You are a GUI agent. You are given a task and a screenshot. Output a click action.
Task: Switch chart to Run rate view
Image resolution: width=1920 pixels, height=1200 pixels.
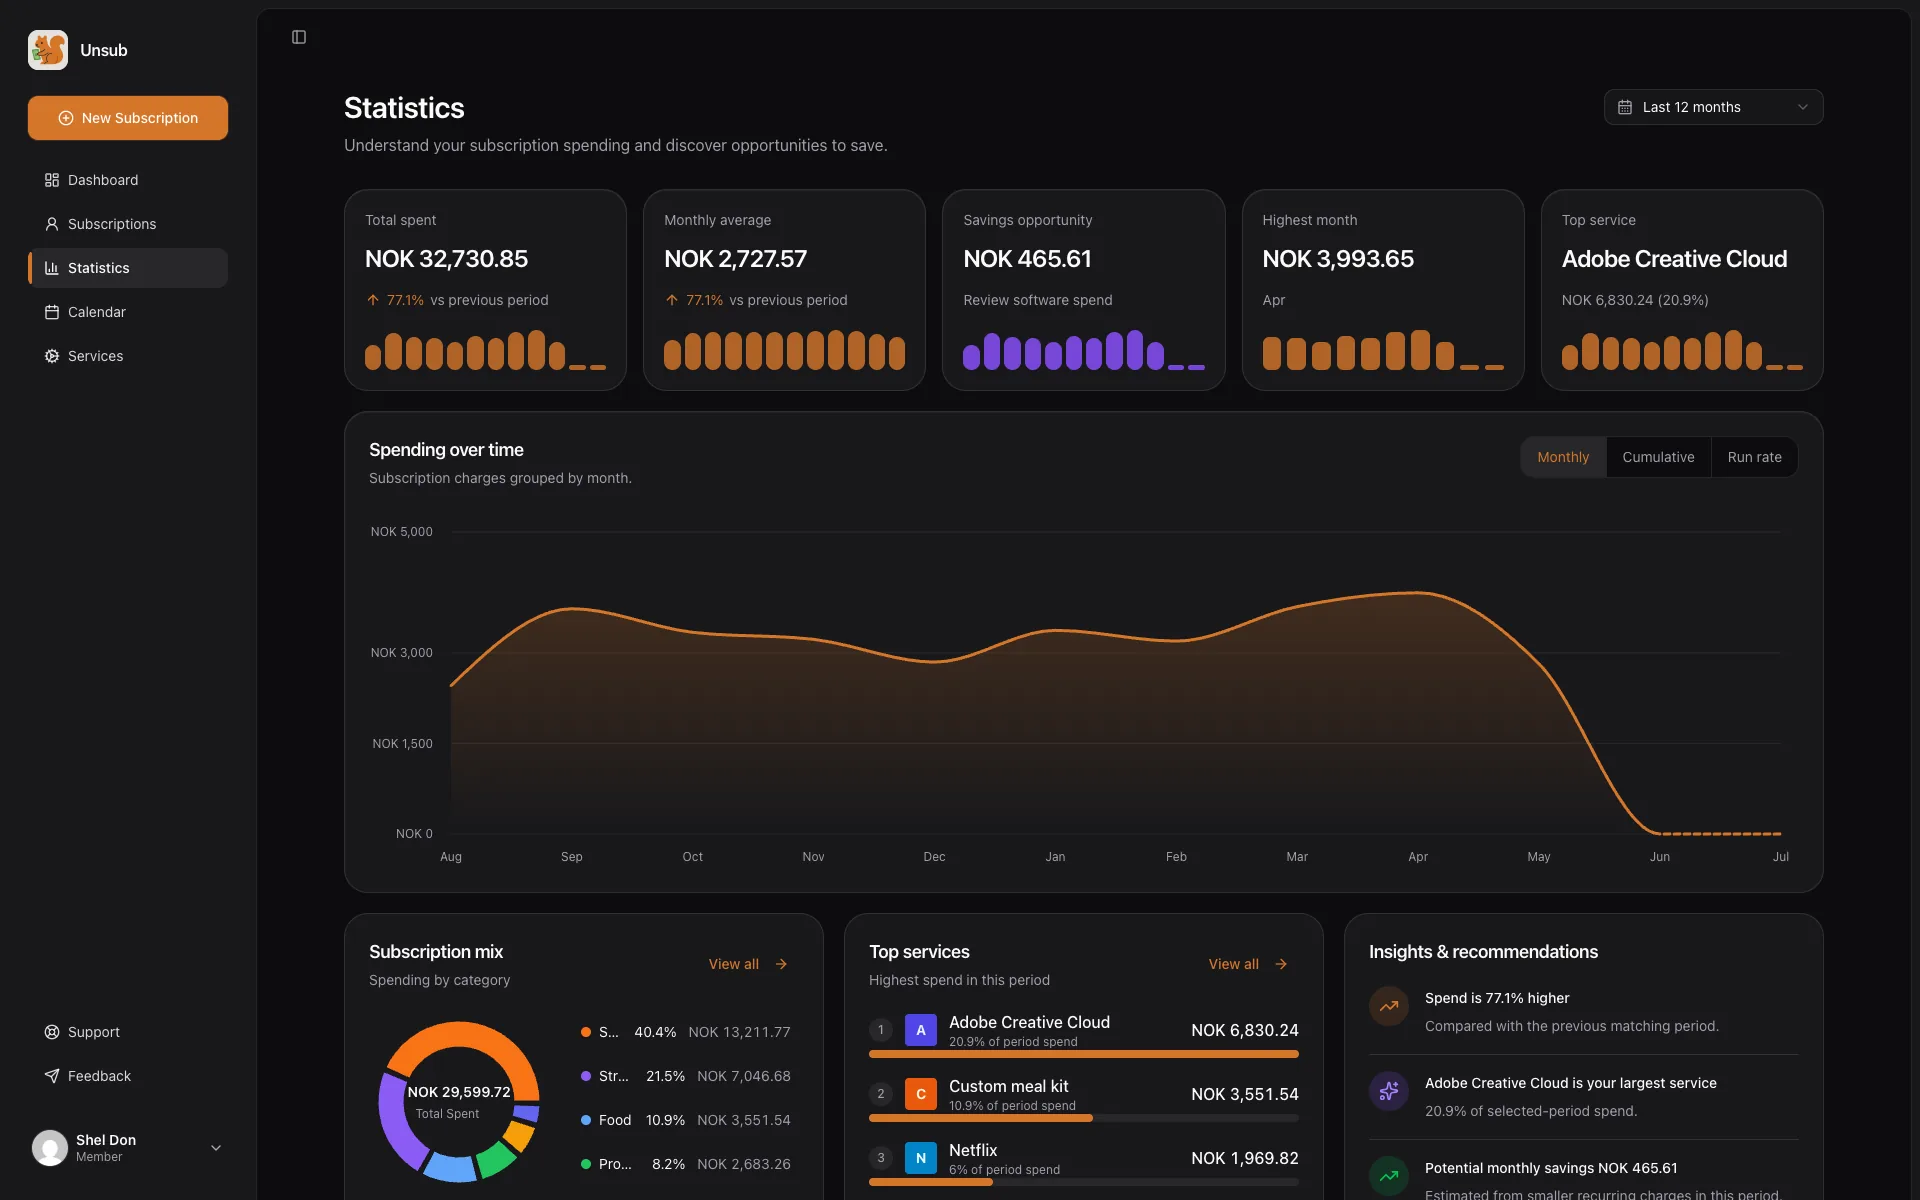tap(1754, 457)
